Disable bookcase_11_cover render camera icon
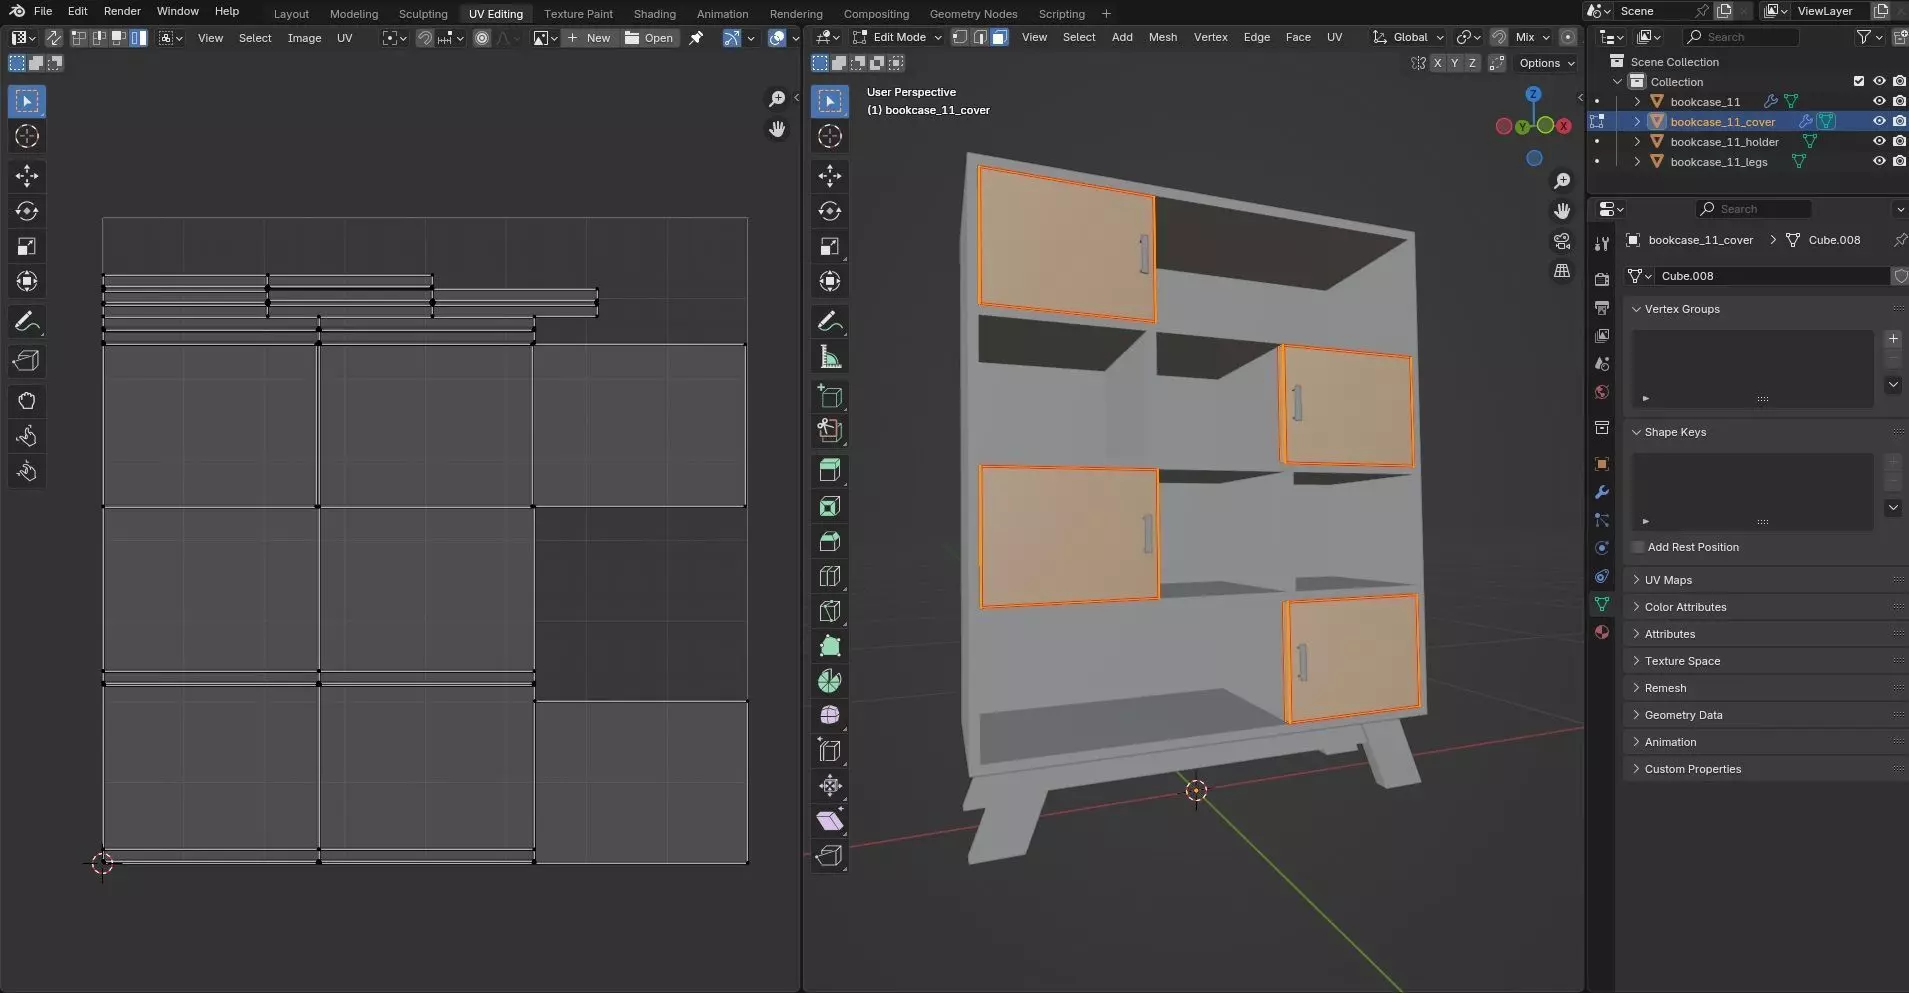This screenshot has width=1909, height=993. point(1899,121)
